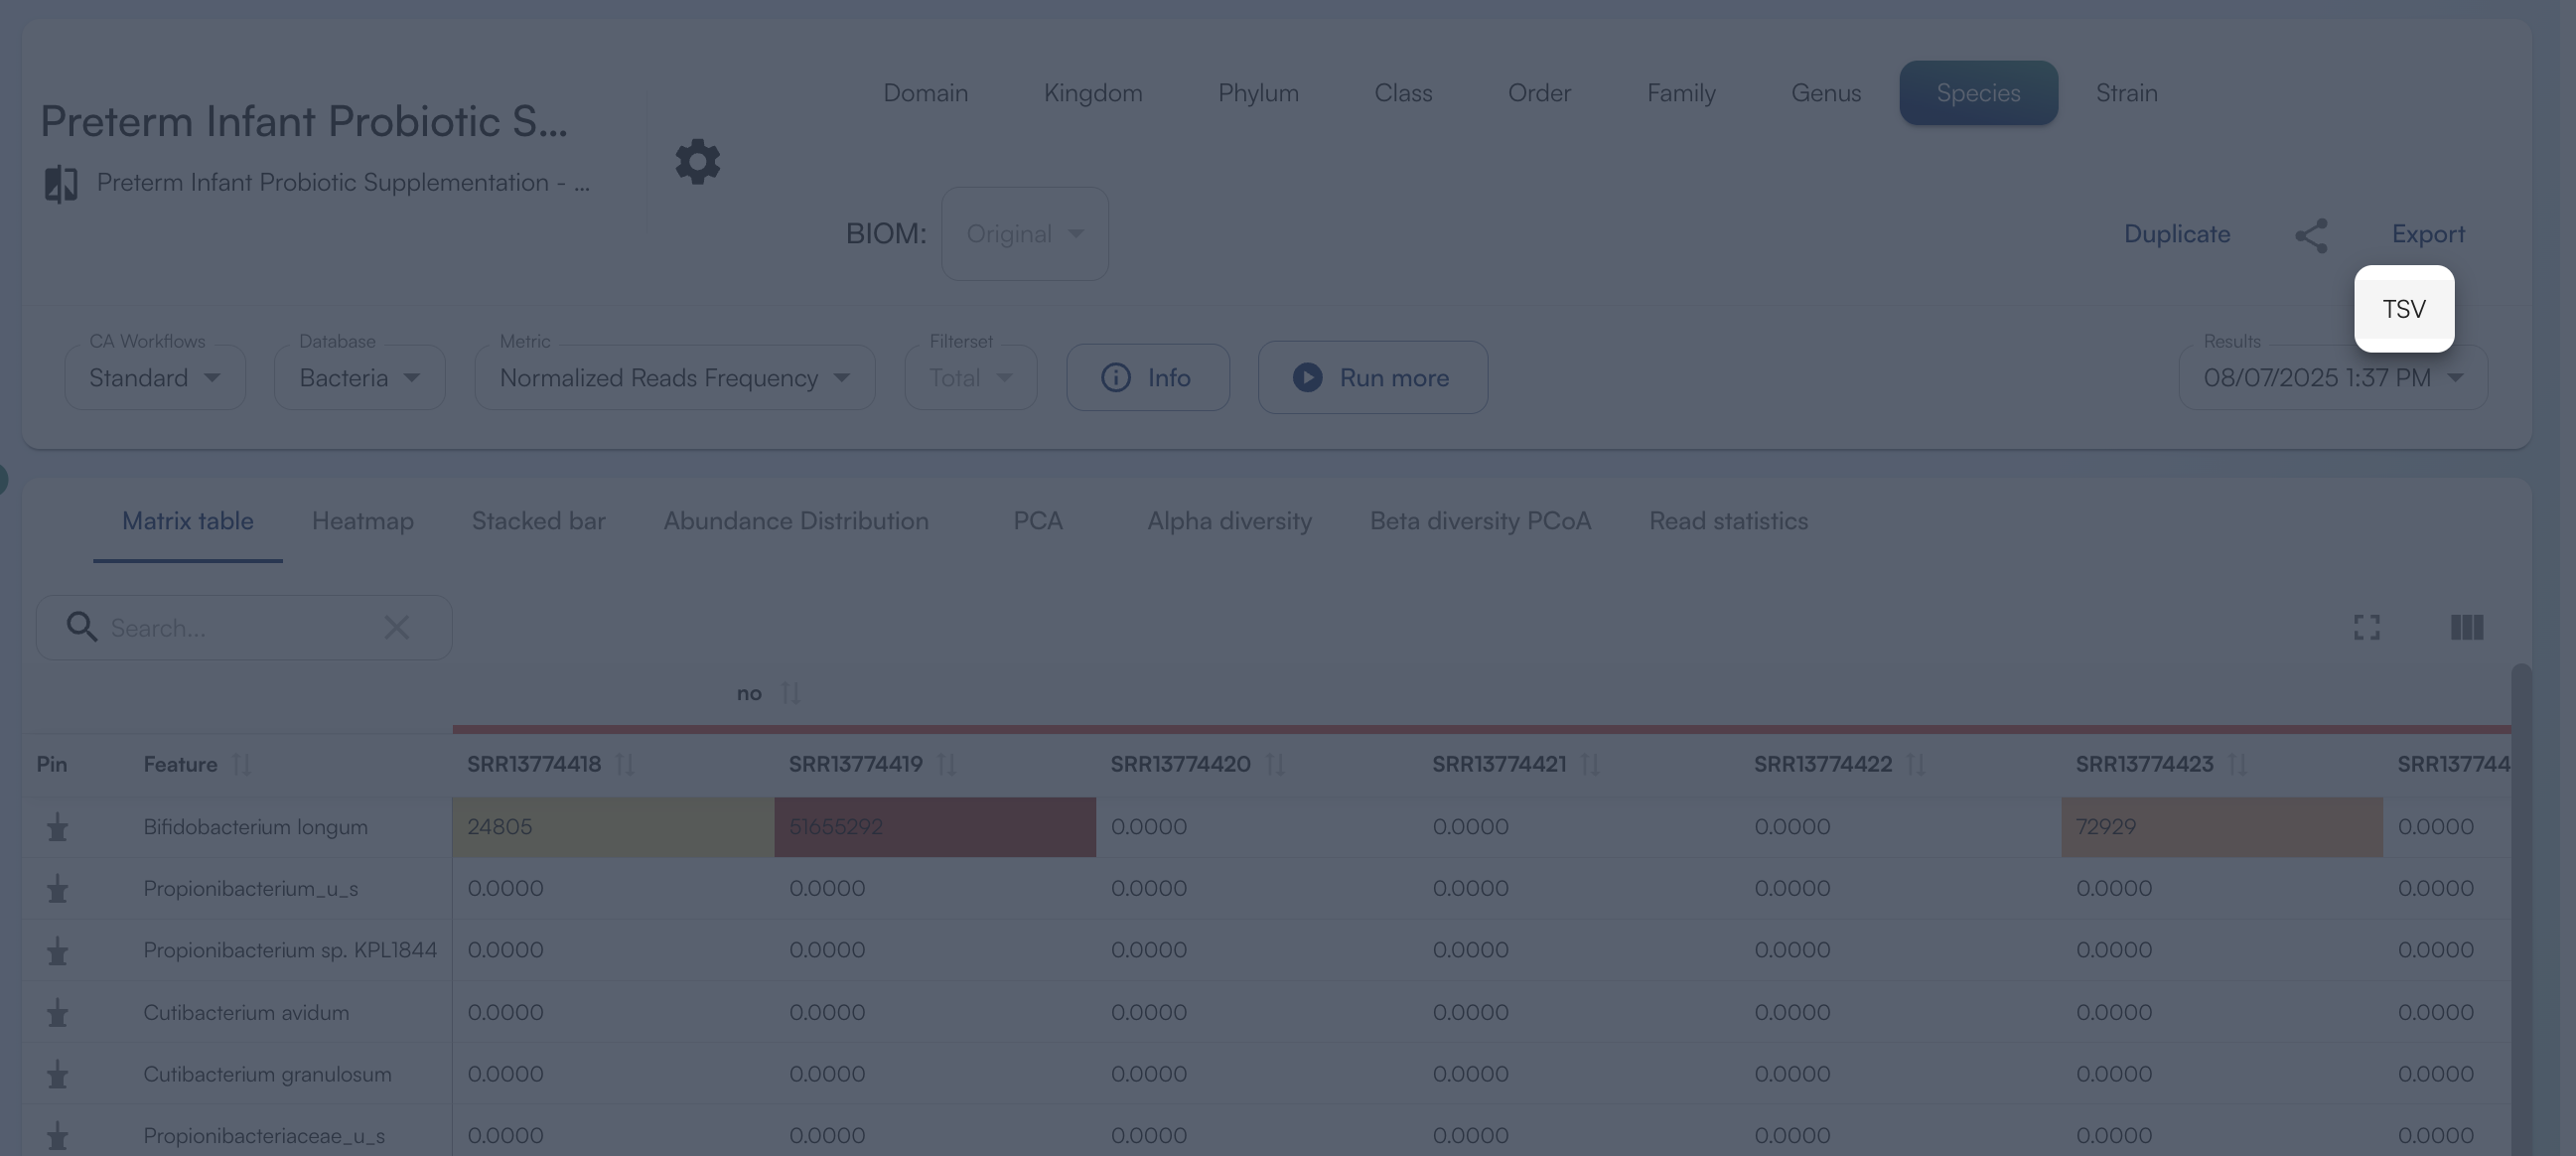2576x1156 pixels.
Task: Clear the search field with X
Action: pos(397,627)
